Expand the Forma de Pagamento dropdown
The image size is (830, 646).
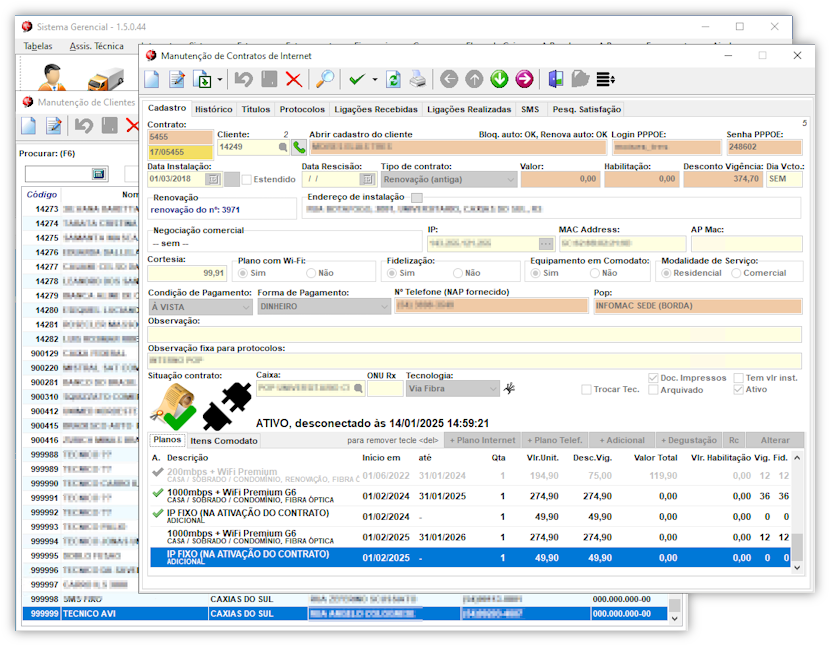point(384,307)
